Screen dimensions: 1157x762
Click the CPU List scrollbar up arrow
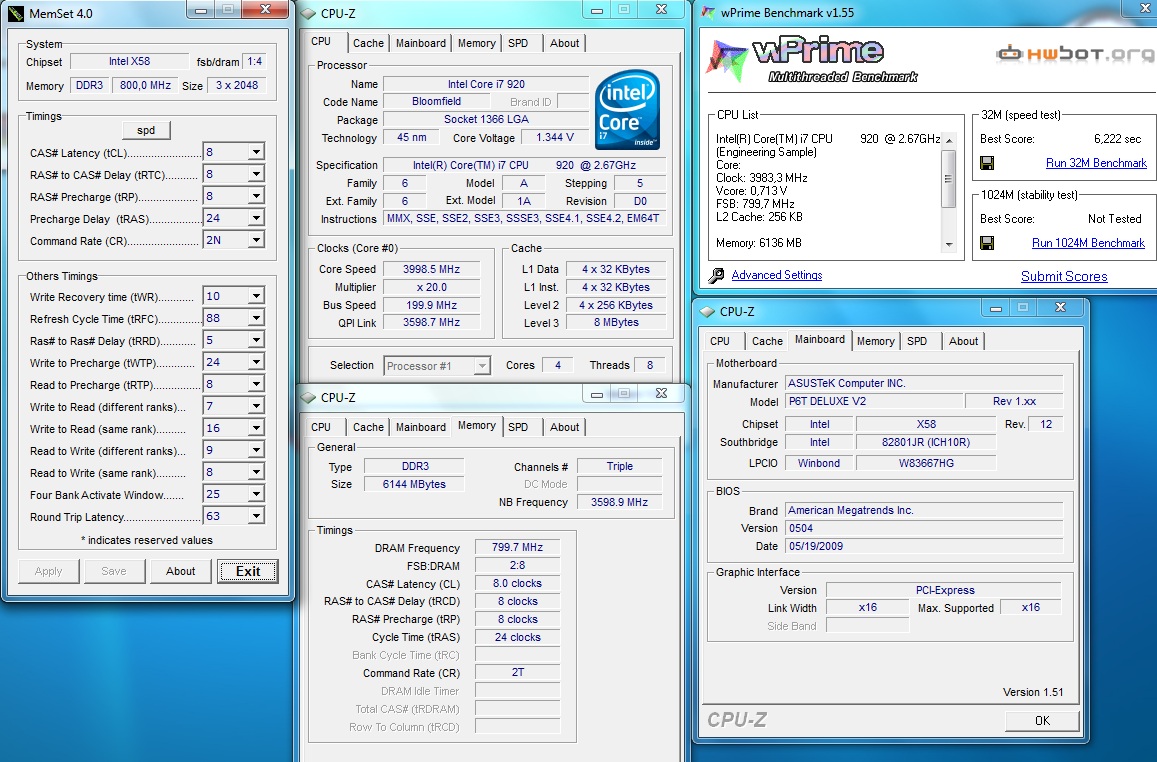click(949, 140)
